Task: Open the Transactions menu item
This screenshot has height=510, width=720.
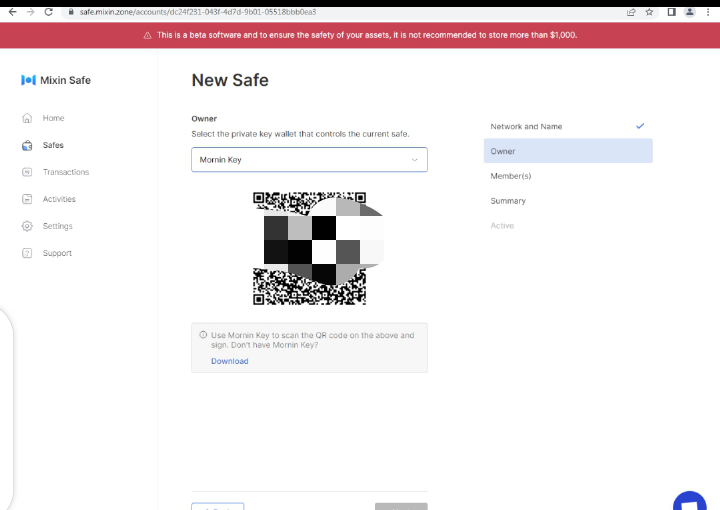Action: point(66,172)
